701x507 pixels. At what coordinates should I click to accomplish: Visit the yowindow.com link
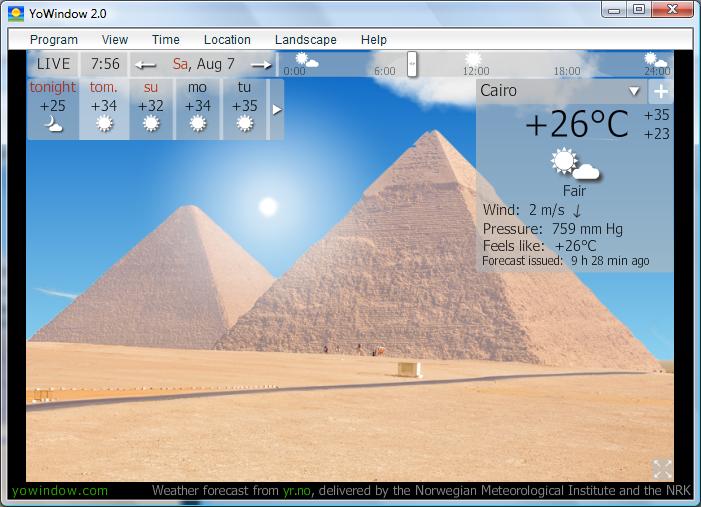pyautogui.click(x=60, y=491)
